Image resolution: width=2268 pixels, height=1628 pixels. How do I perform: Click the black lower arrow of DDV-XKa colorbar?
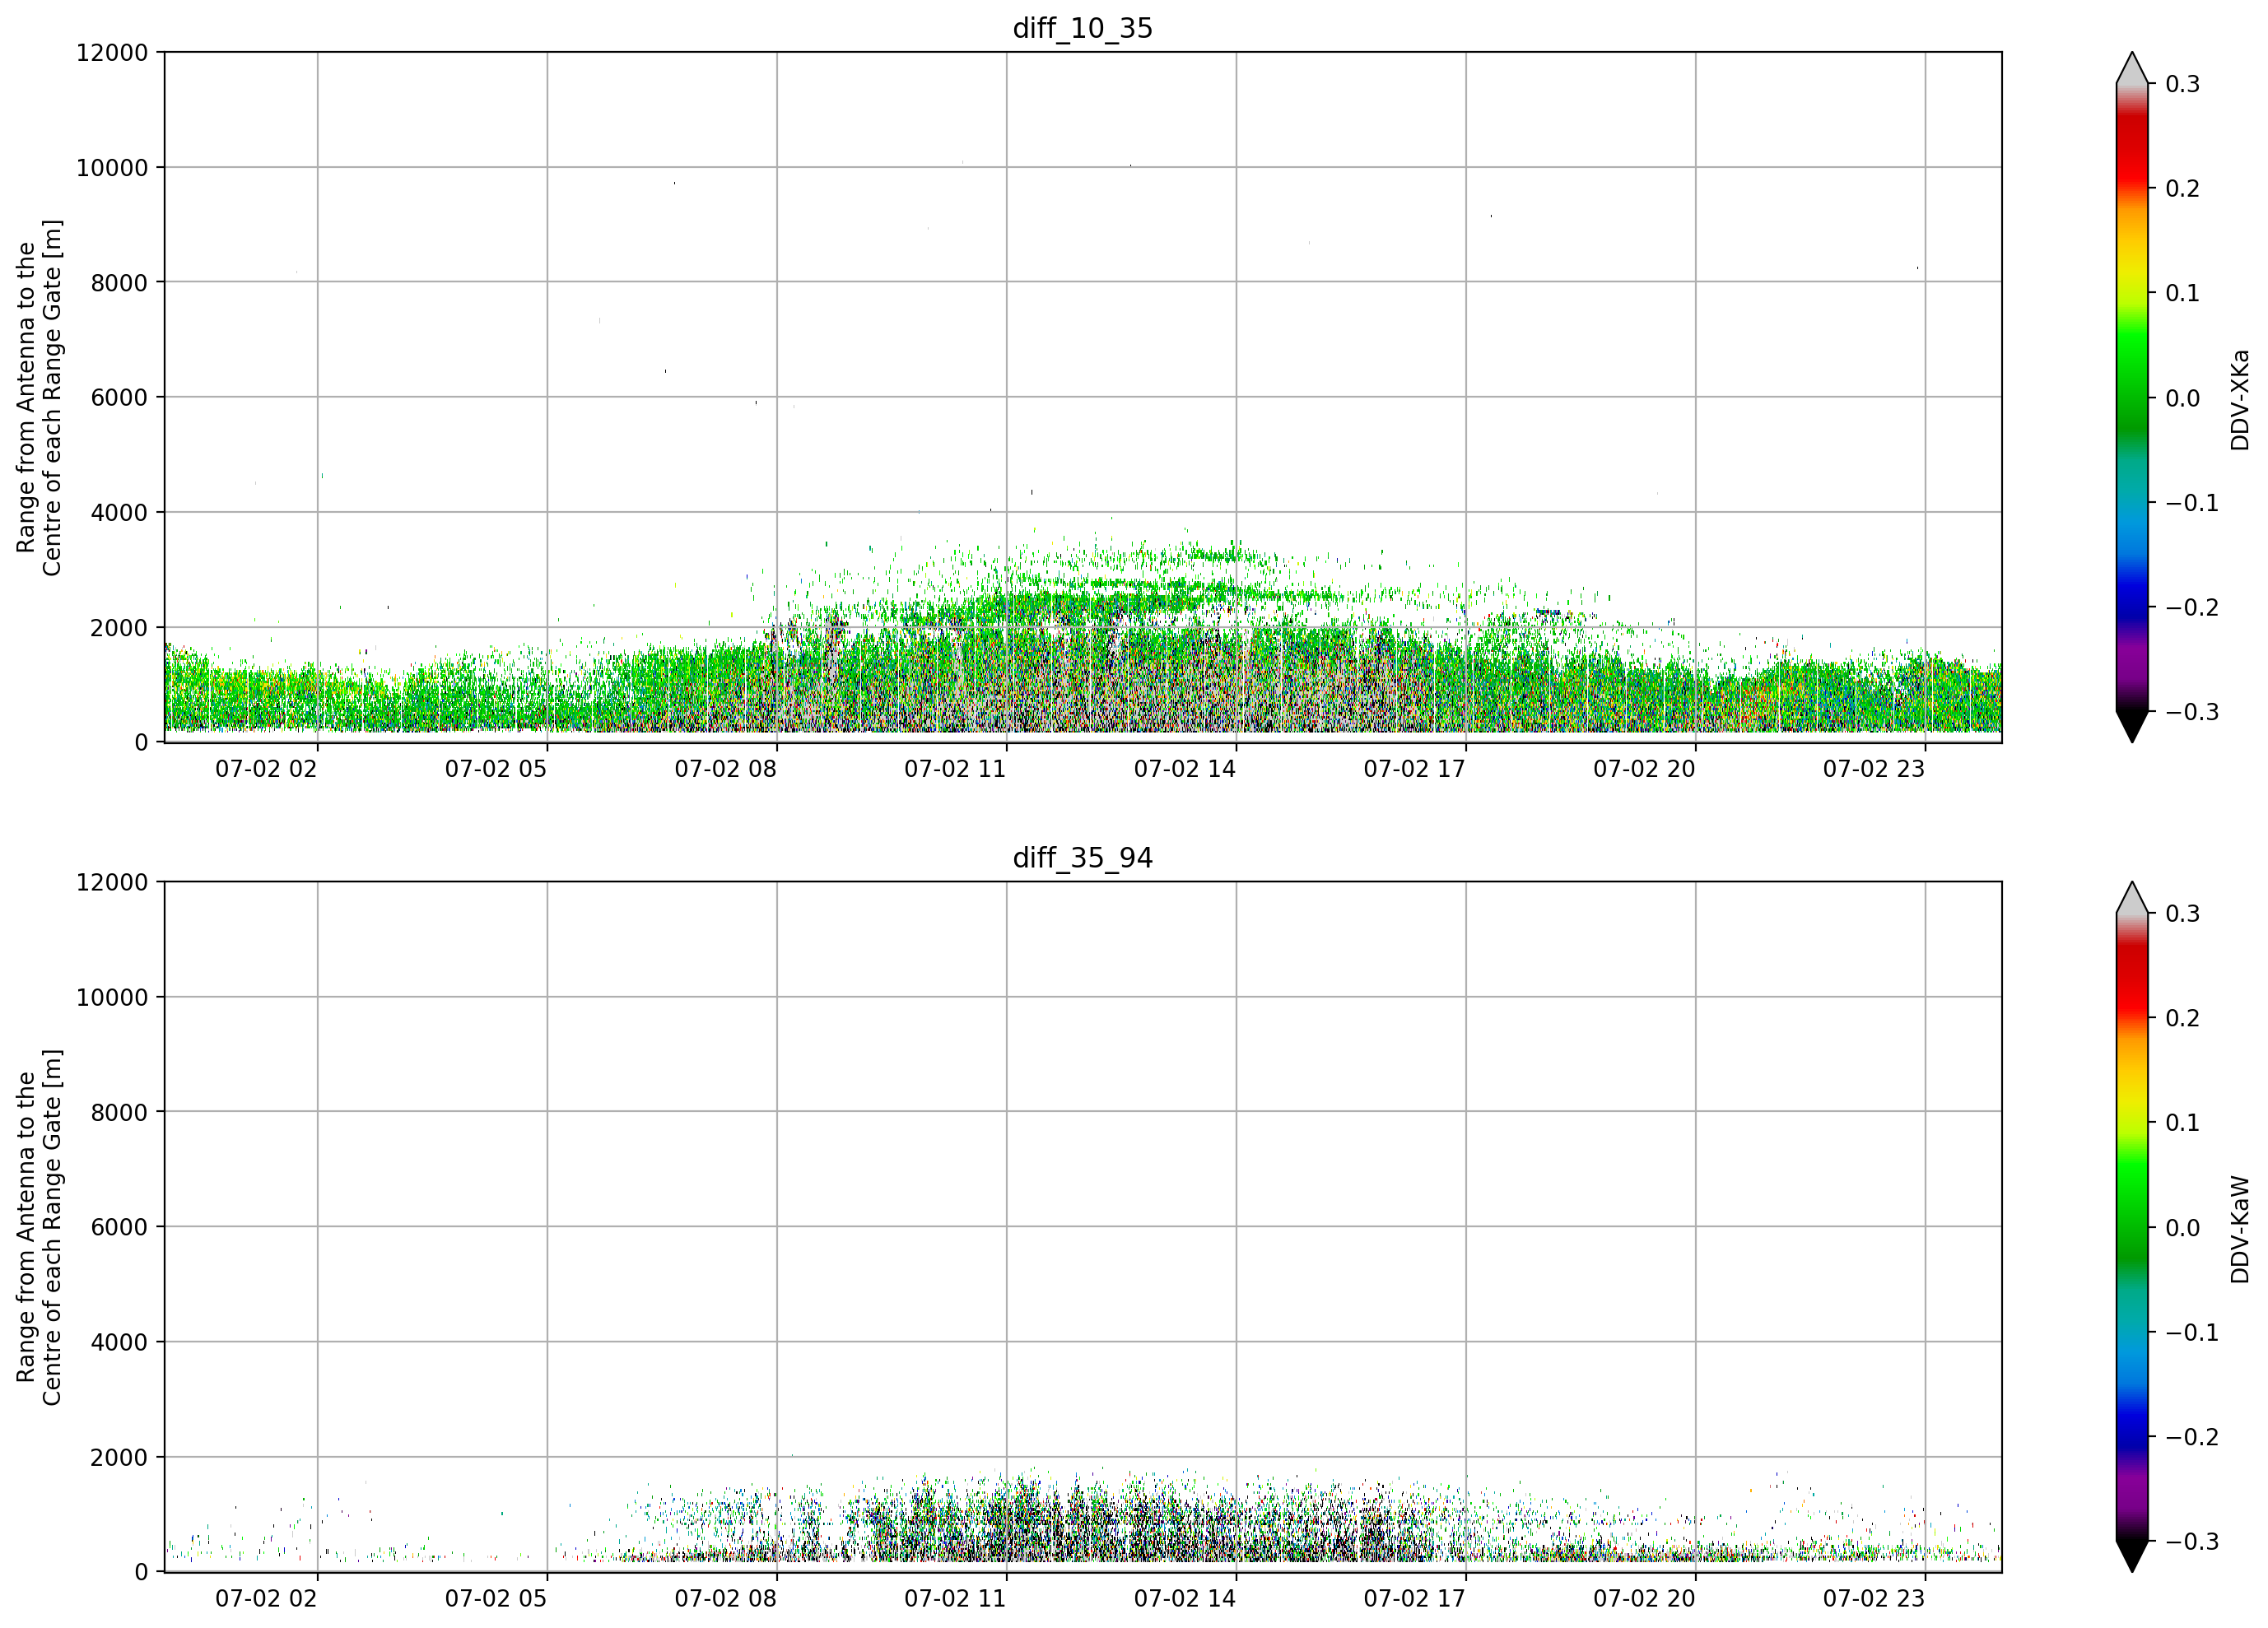[2132, 725]
